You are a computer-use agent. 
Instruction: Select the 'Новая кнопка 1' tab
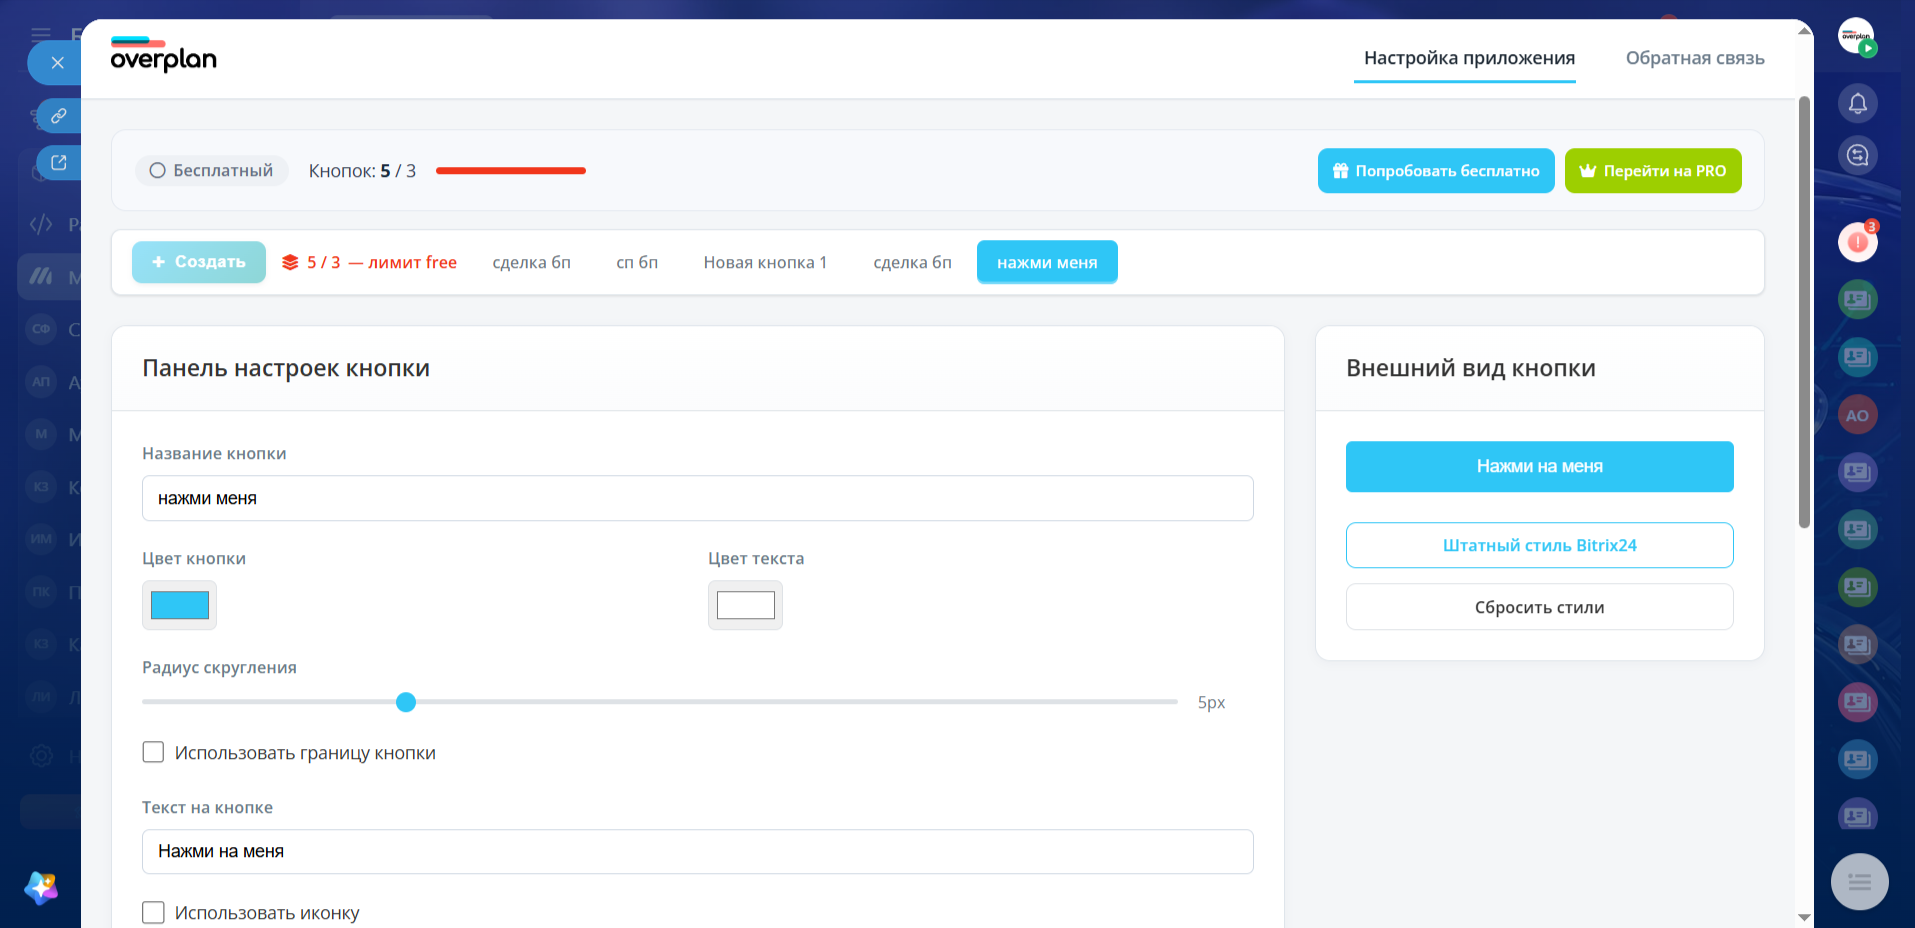(765, 262)
